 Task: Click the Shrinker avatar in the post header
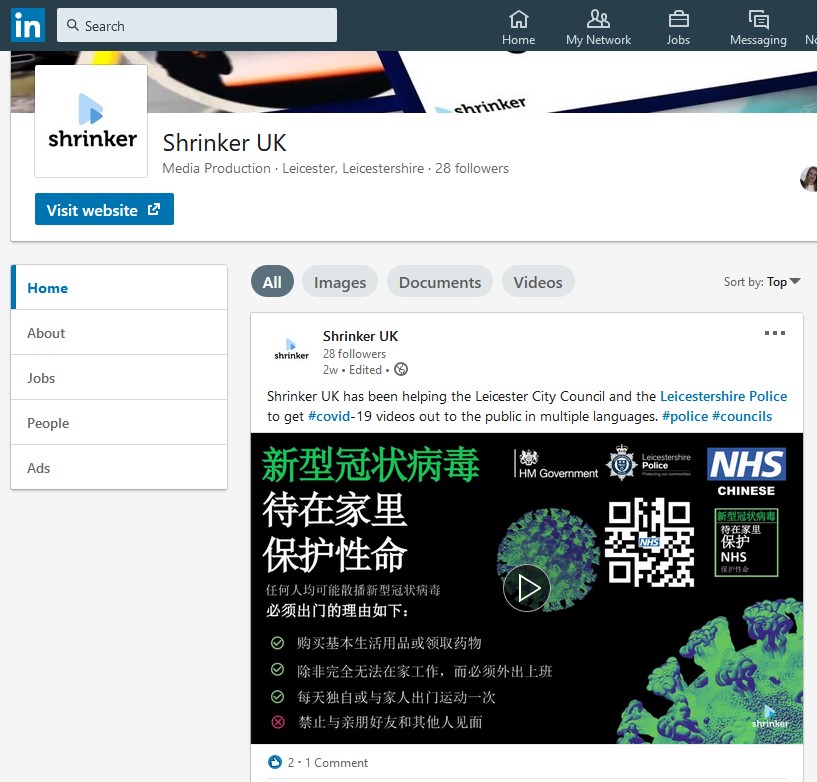coord(291,350)
